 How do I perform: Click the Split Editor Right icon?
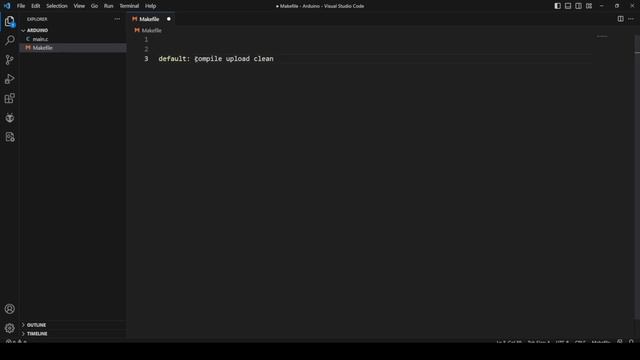[x=620, y=19]
